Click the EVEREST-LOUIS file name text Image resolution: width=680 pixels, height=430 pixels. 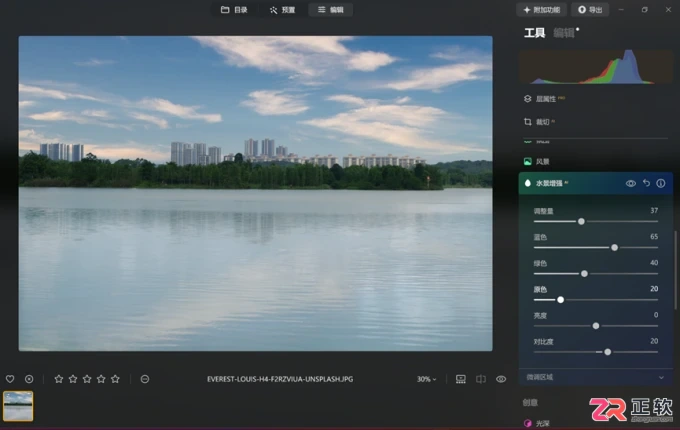point(280,379)
